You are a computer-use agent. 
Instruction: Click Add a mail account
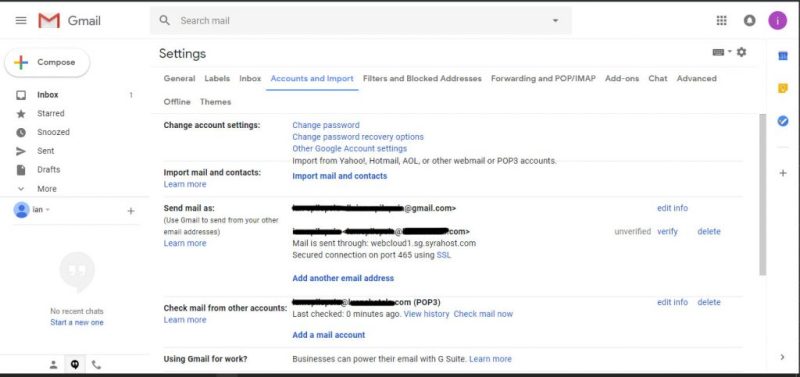click(x=329, y=335)
